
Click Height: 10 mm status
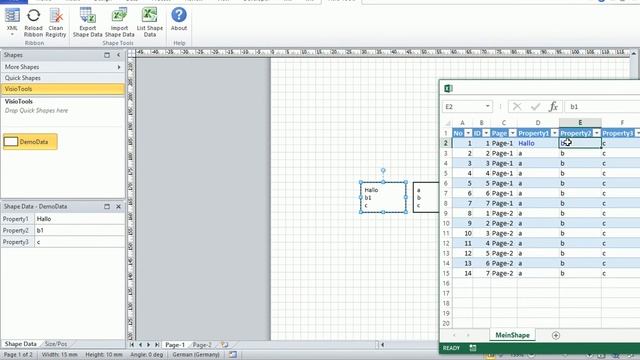tap(104, 355)
